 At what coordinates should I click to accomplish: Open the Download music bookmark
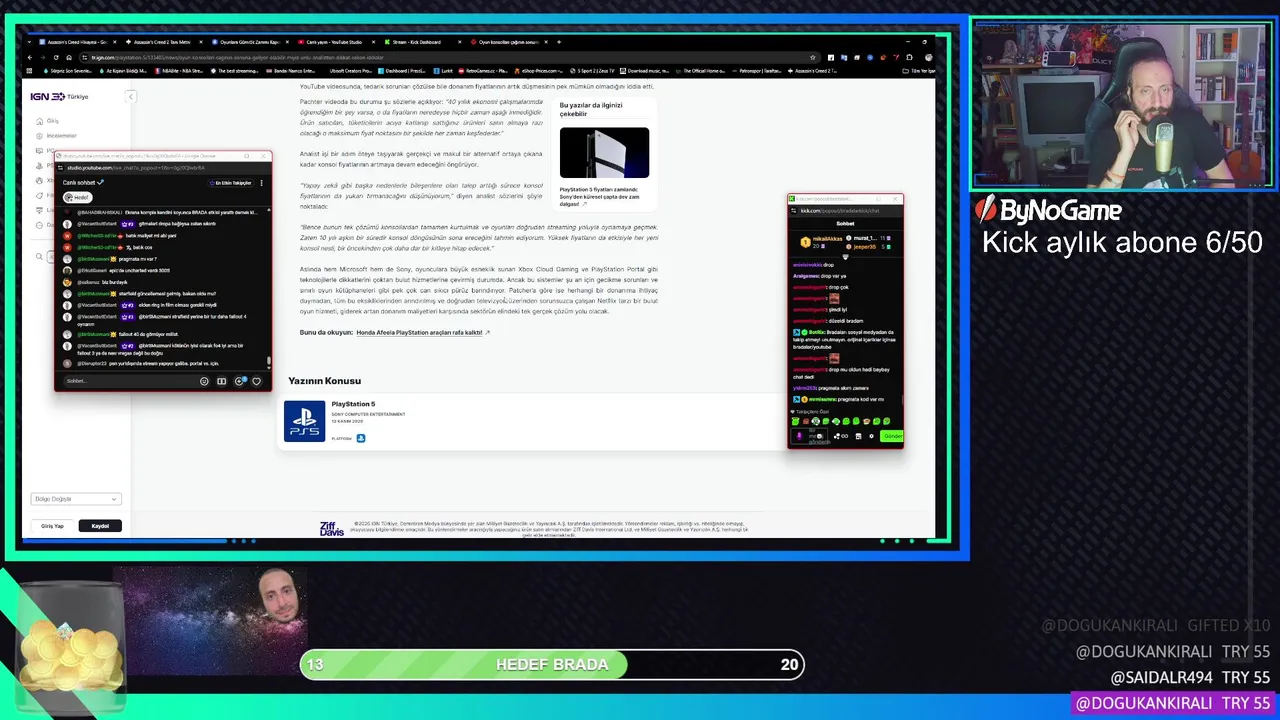[644, 71]
